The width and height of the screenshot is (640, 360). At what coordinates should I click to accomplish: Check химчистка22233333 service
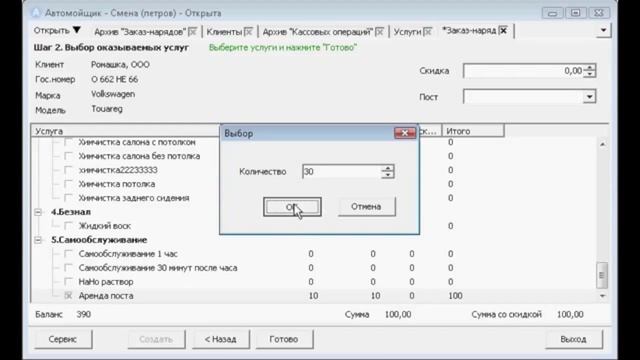[69, 170]
